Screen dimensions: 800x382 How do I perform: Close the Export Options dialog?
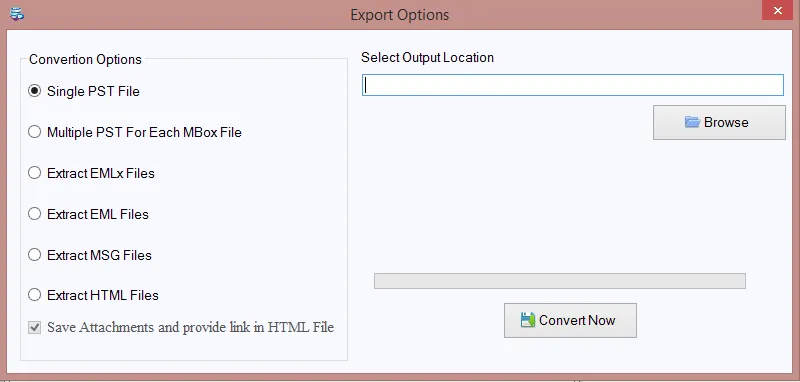[778, 11]
